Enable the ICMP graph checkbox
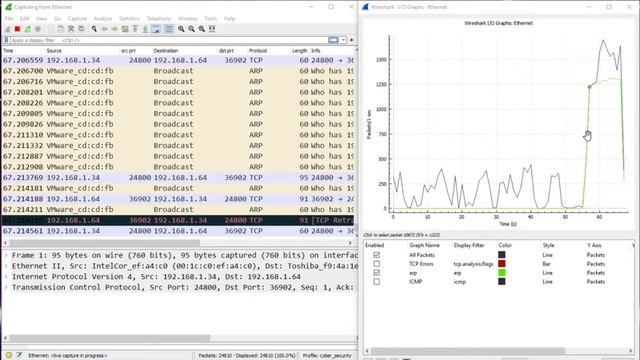 tap(376, 282)
